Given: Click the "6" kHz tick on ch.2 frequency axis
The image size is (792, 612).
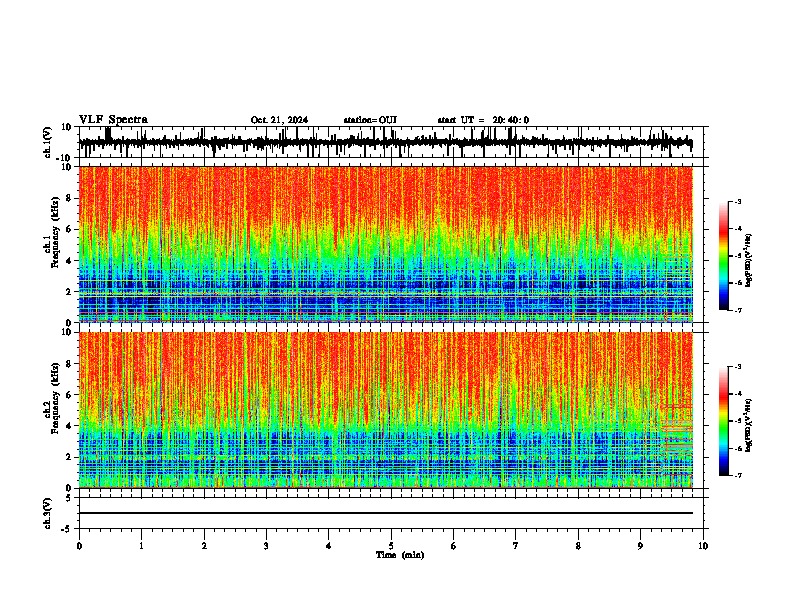Looking at the screenshot, I should point(70,394).
